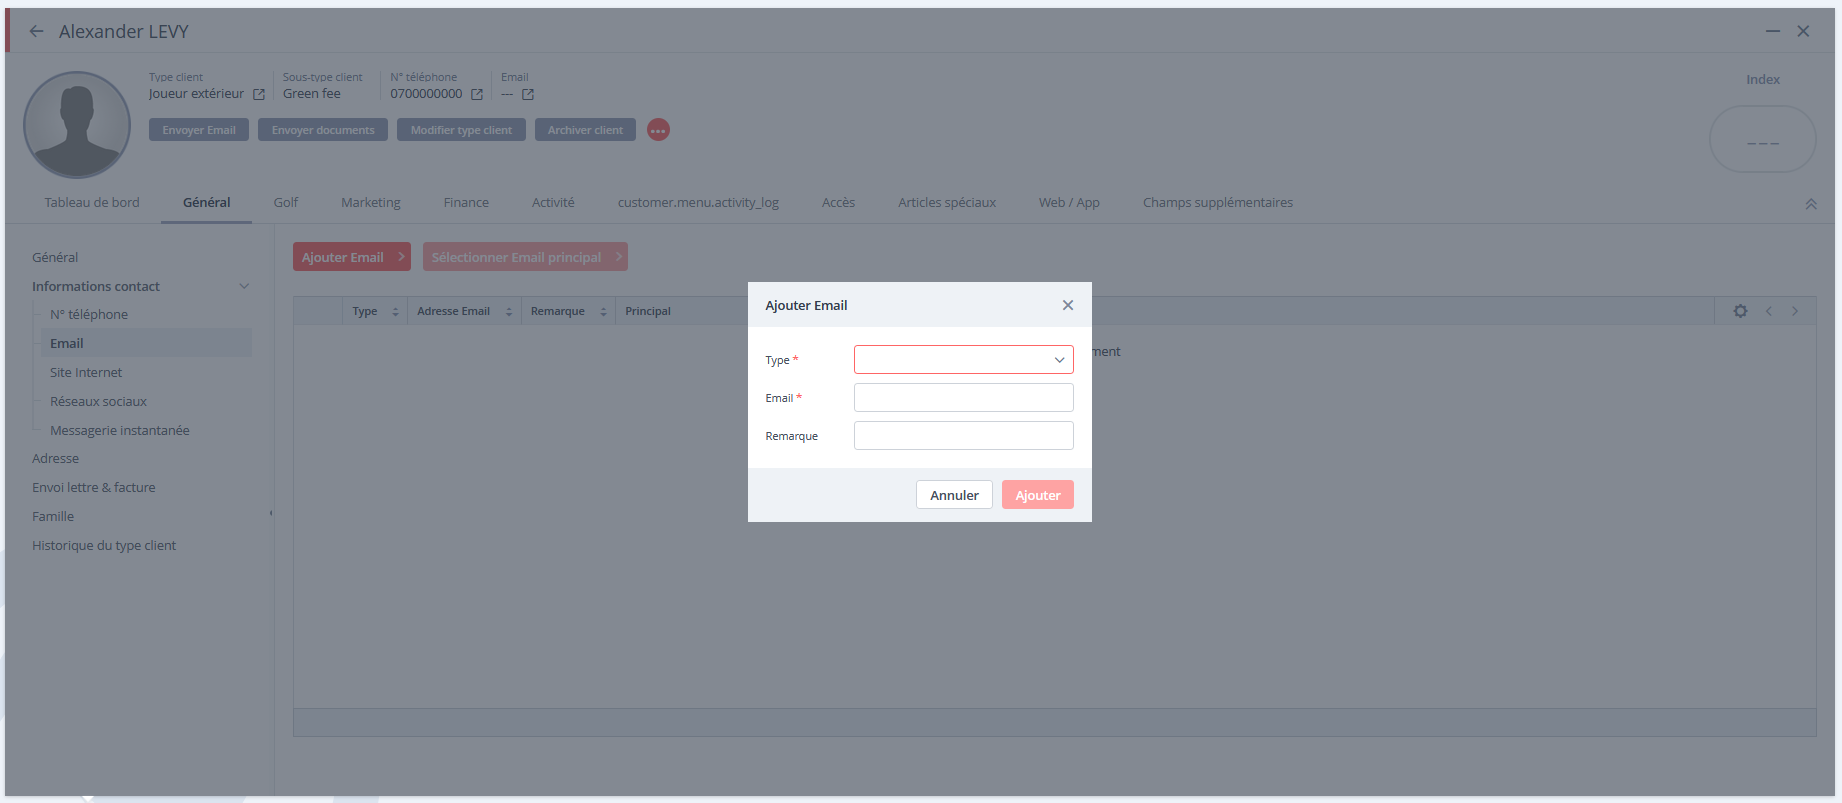This screenshot has height=803, width=1842.
Task: Click the Envoyer documents button
Action: click(x=323, y=130)
